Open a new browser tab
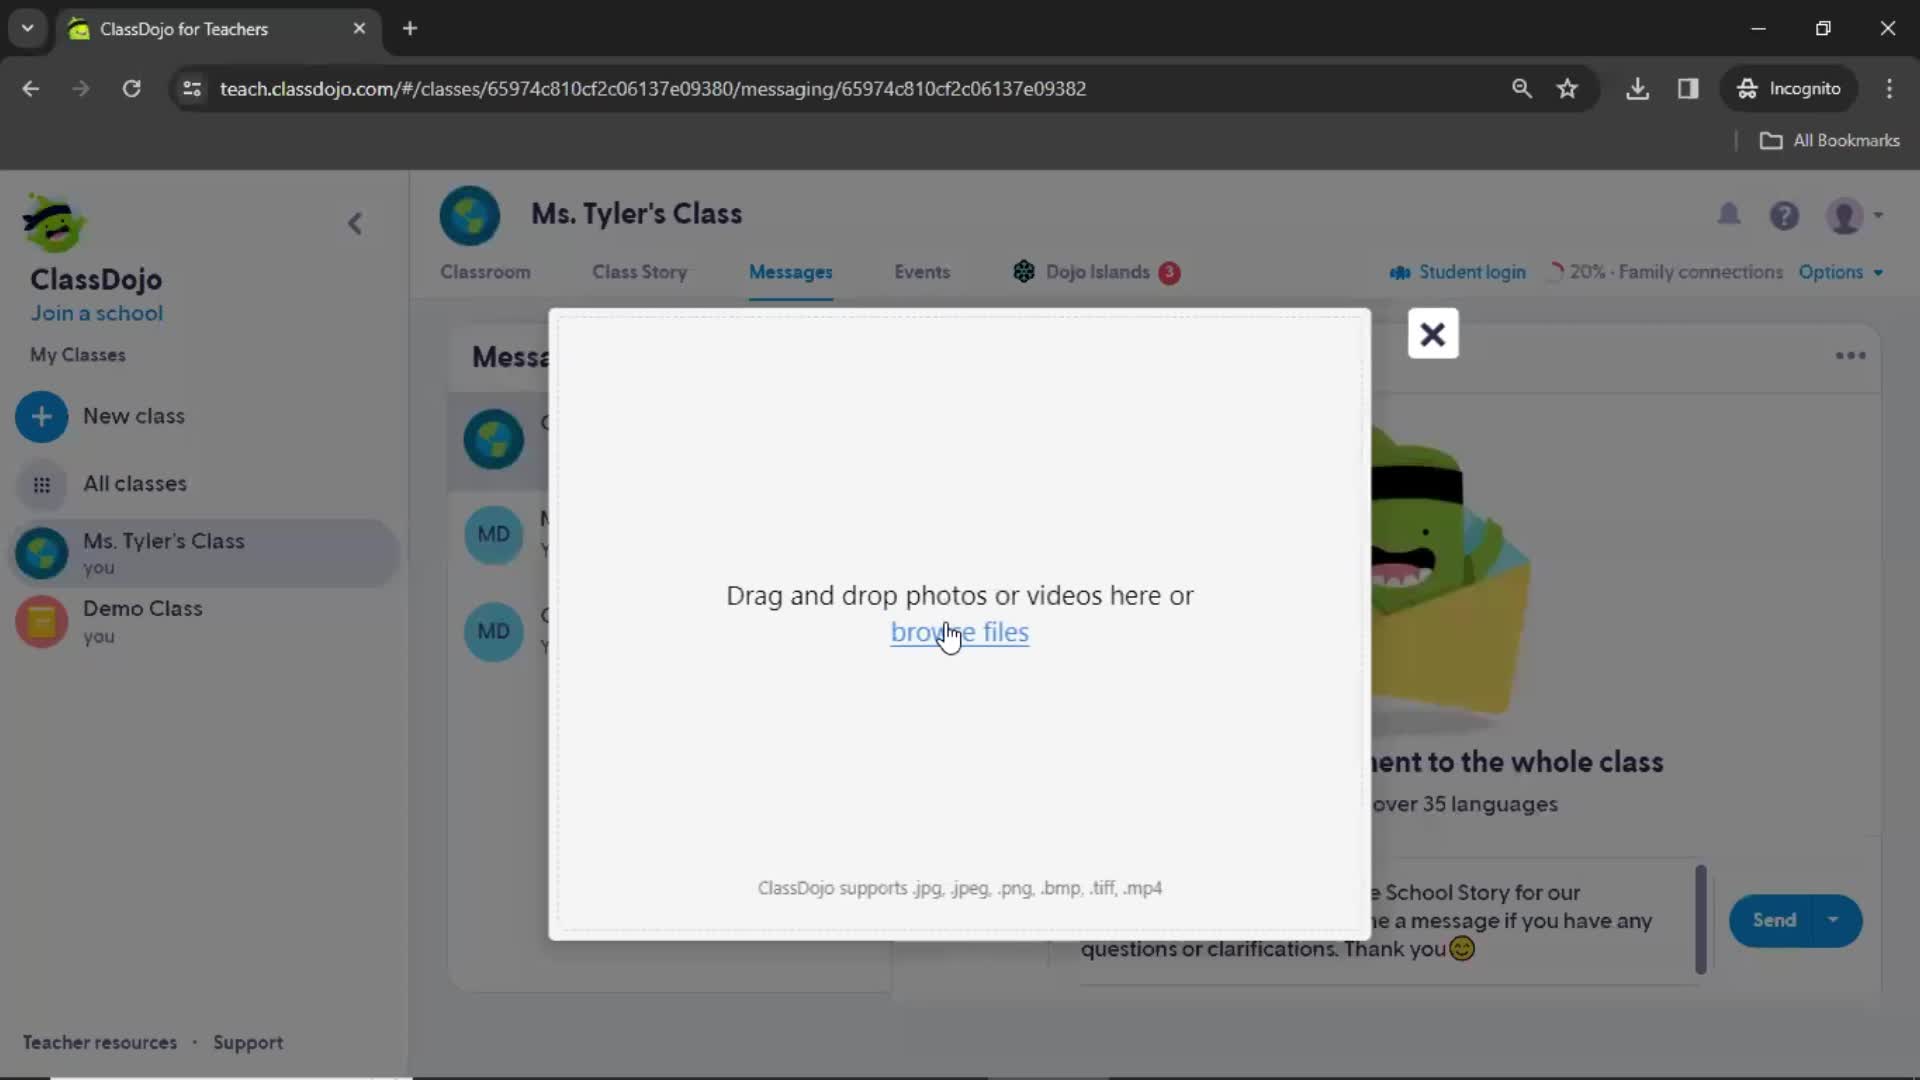This screenshot has height=1080, width=1920. click(409, 28)
